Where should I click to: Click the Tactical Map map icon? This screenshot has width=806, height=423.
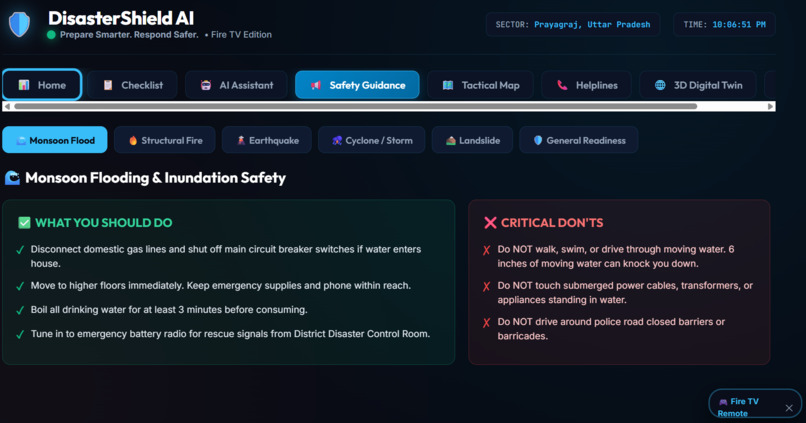click(448, 85)
